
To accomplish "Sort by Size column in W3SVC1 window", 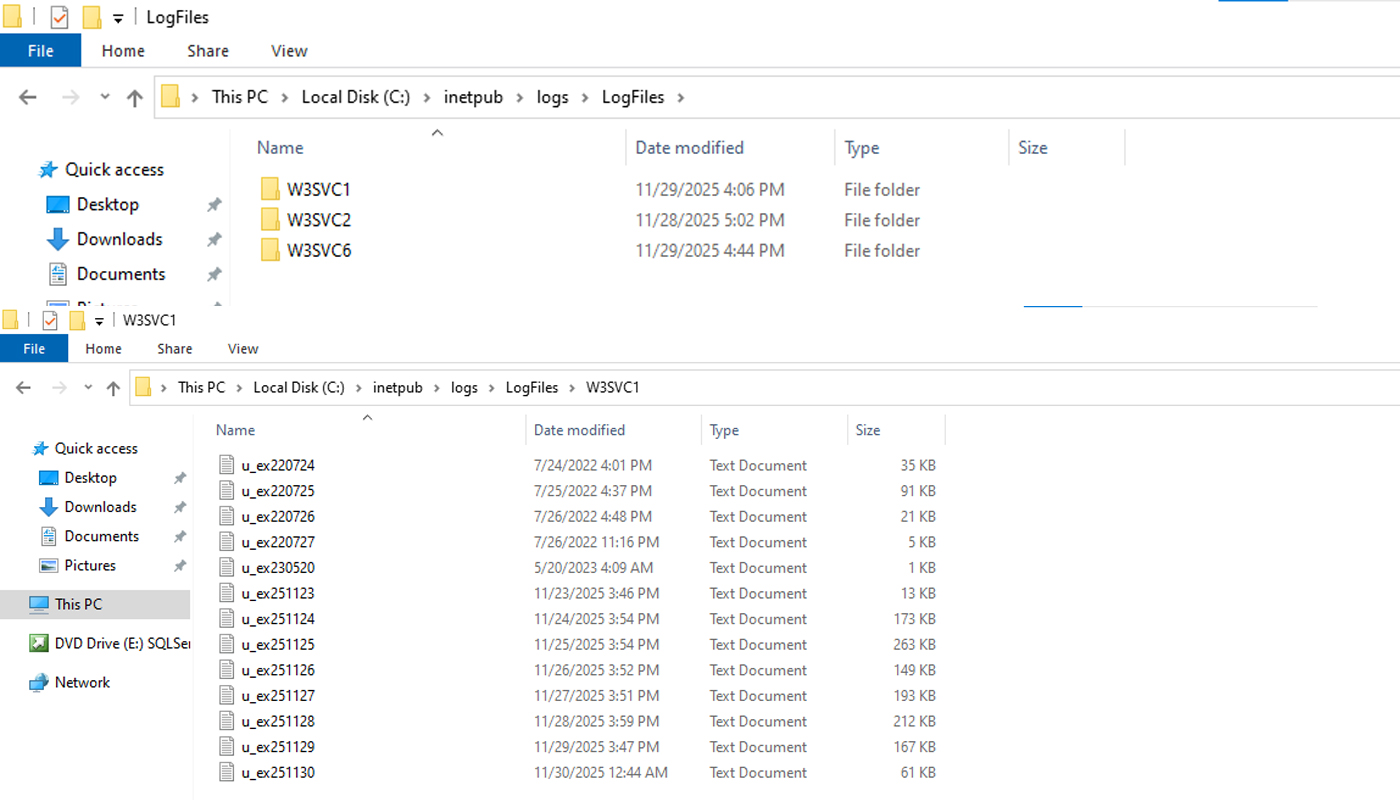I will tap(867, 430).
